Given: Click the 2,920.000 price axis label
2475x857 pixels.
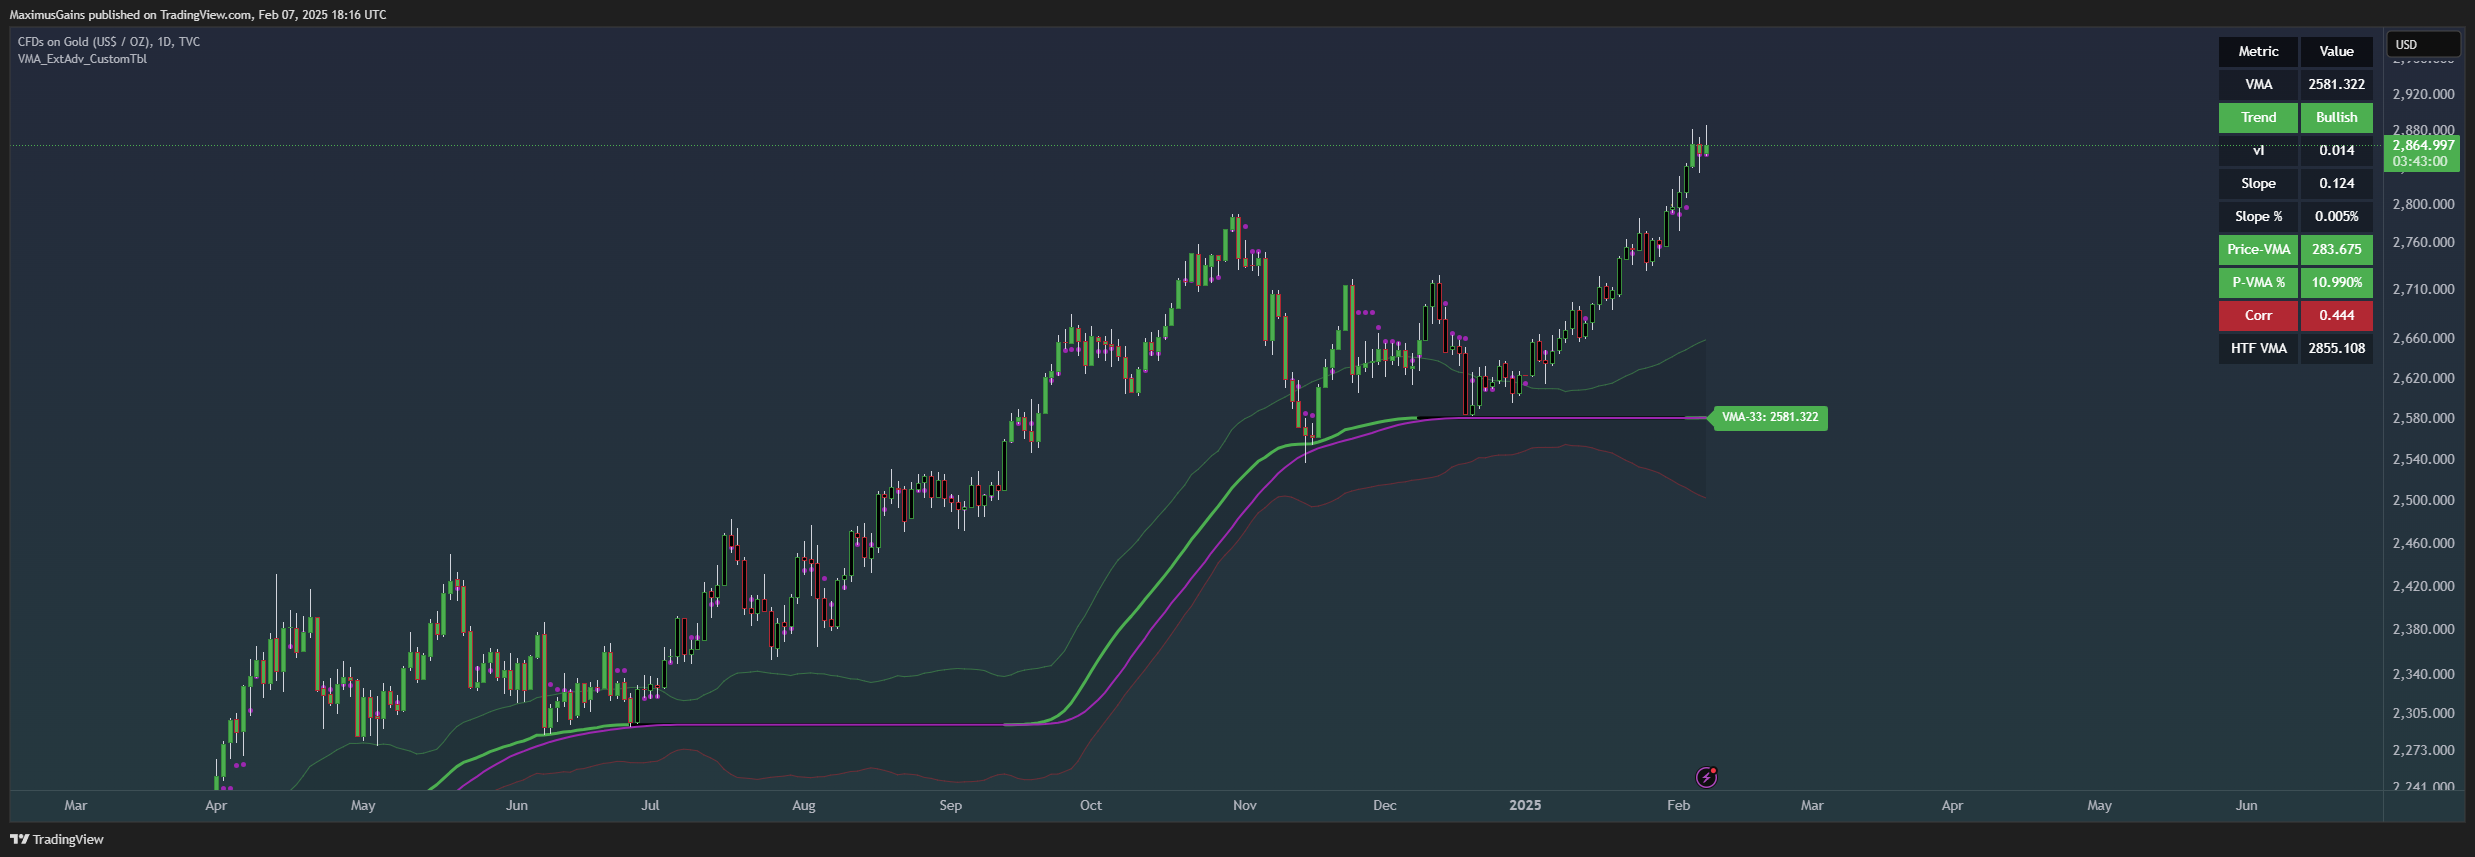Looking at the screenshot, I should click(2423, 94).
